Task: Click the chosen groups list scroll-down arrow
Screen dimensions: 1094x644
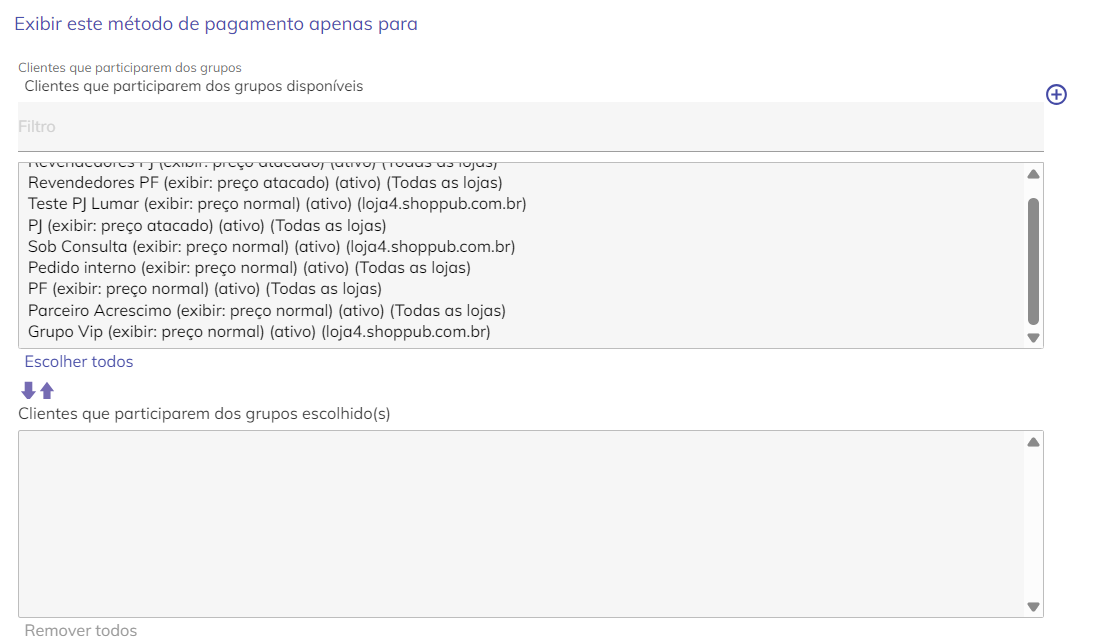Action: [1033, 606]
